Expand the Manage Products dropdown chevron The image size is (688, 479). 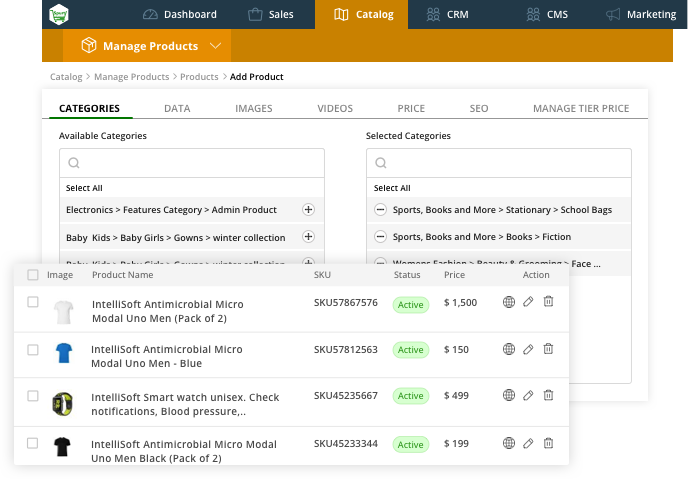click(215, 46)
